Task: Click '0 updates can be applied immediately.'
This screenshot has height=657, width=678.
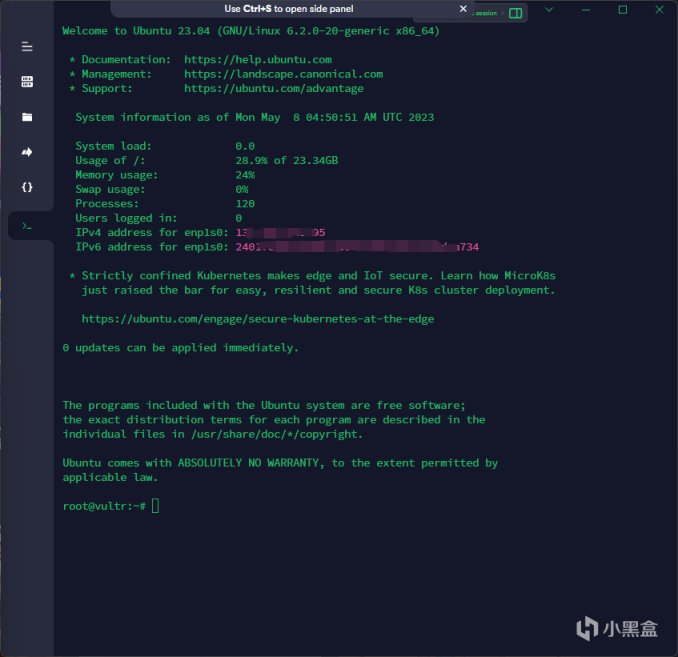Action: (x=180, y=348)
